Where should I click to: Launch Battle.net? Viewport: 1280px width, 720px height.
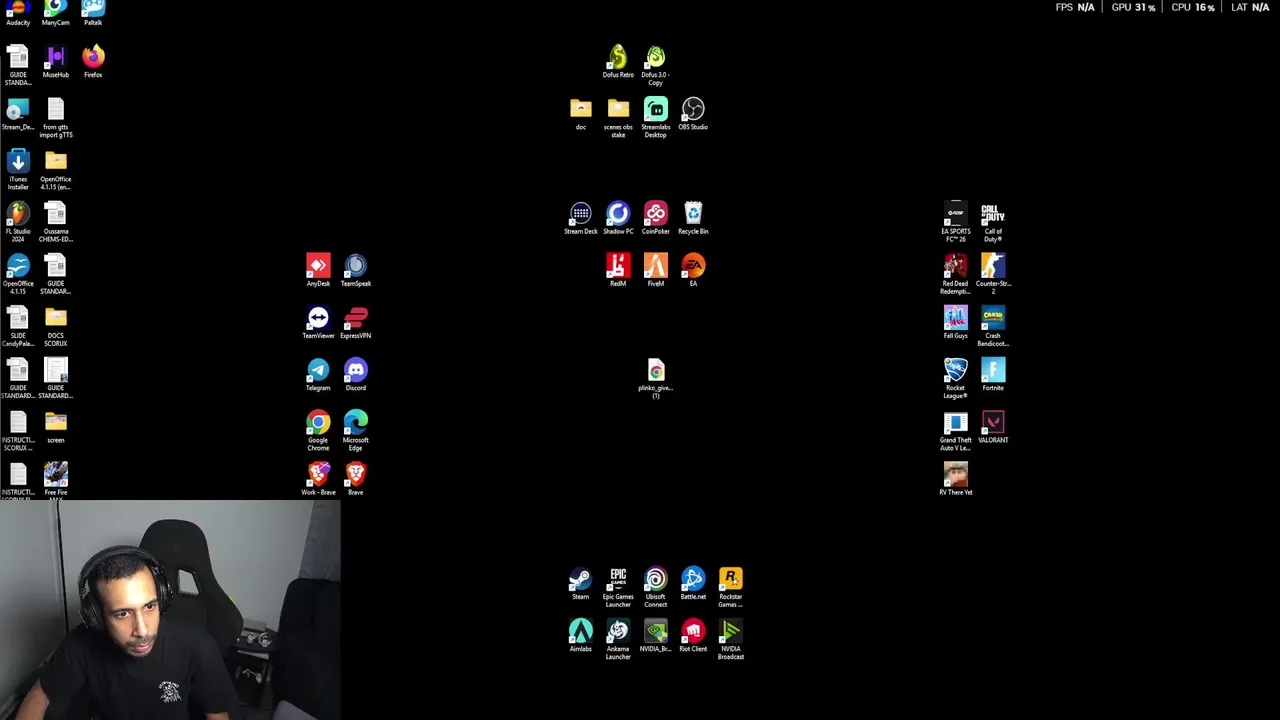(x=693, y=583)
